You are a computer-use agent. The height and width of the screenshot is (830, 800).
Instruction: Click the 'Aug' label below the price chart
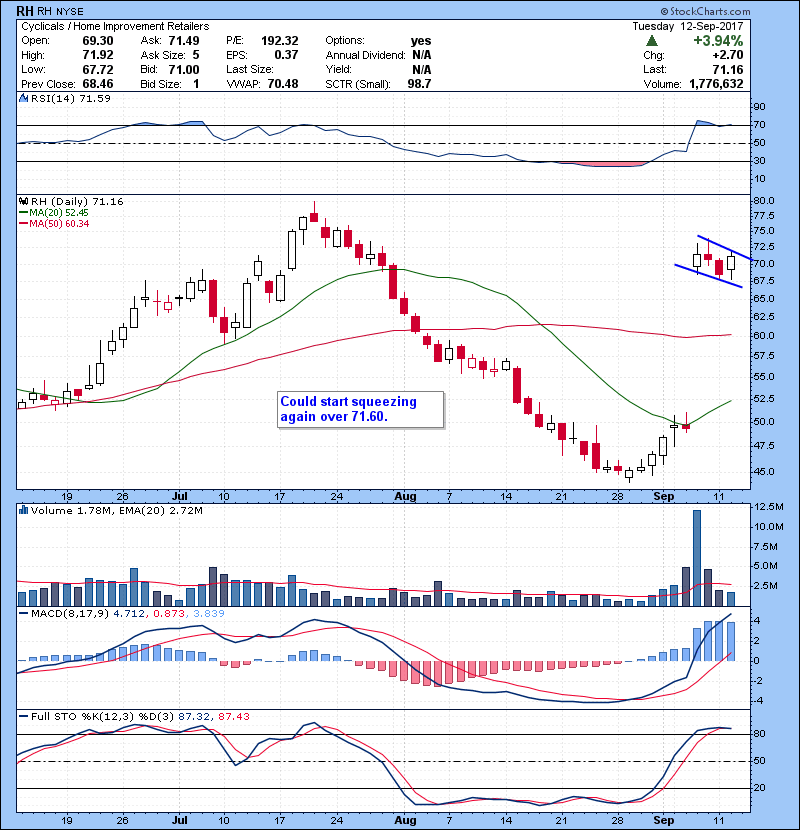click(x=405, y=497)
